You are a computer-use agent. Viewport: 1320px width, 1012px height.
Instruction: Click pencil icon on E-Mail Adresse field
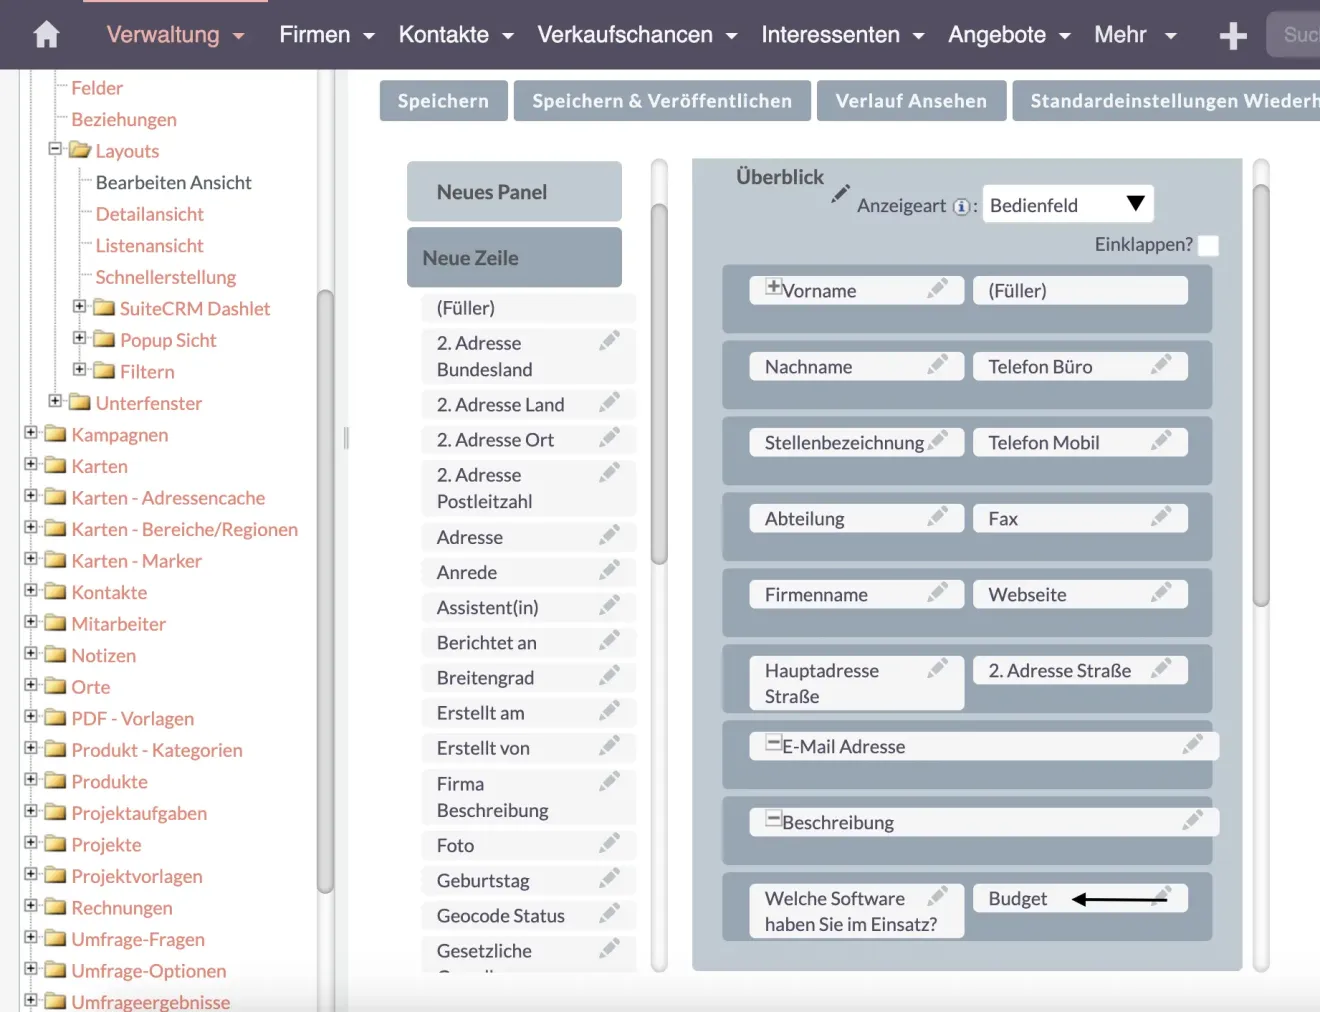coord(1192,745)
